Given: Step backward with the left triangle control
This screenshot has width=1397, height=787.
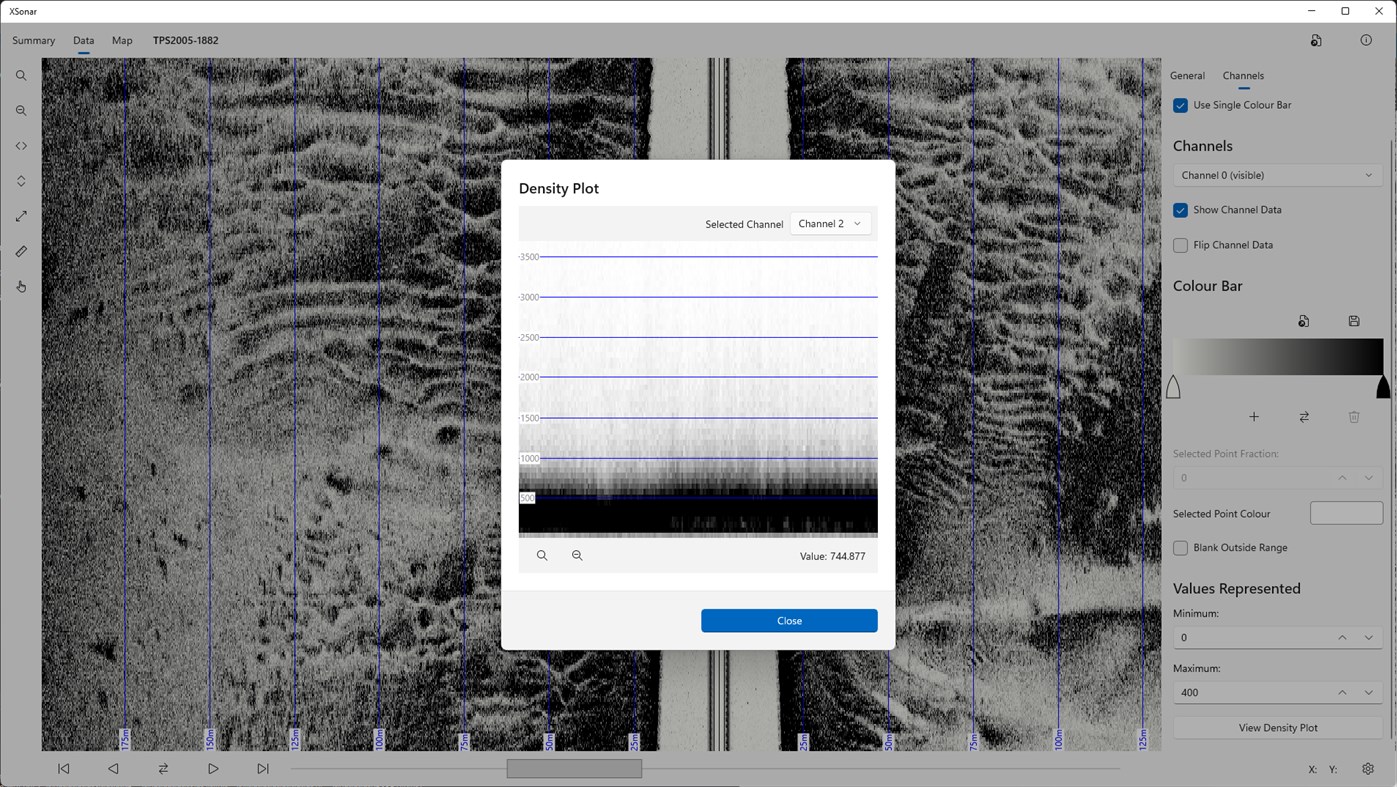Looking at the screenshot, I should point(113,769).
